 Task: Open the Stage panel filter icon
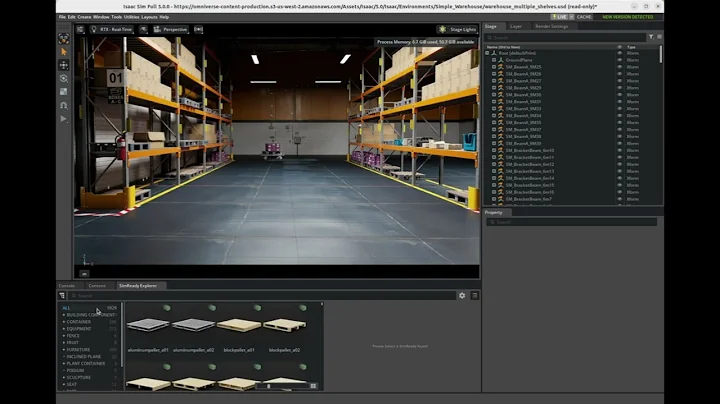pos(651,37)
